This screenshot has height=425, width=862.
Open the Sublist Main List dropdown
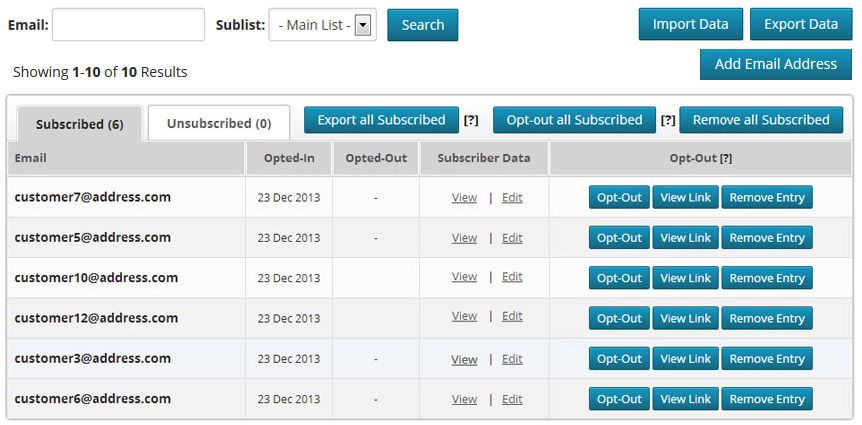[x=322, y=25]
